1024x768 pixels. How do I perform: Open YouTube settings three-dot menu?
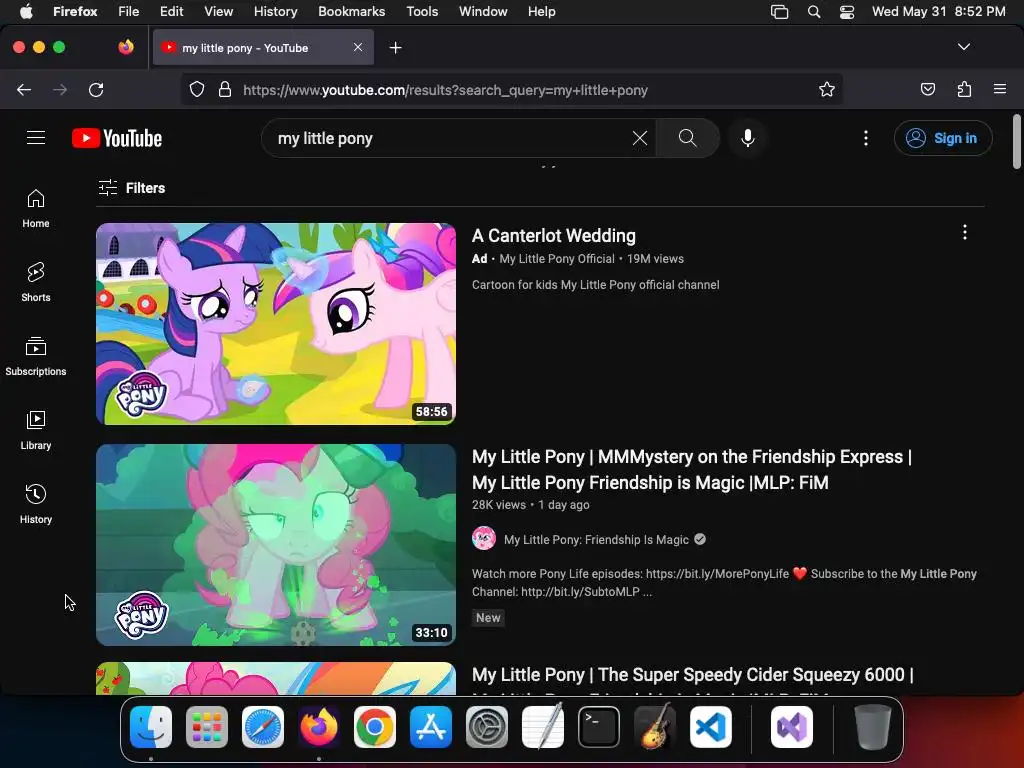click(x=866, y=138)
